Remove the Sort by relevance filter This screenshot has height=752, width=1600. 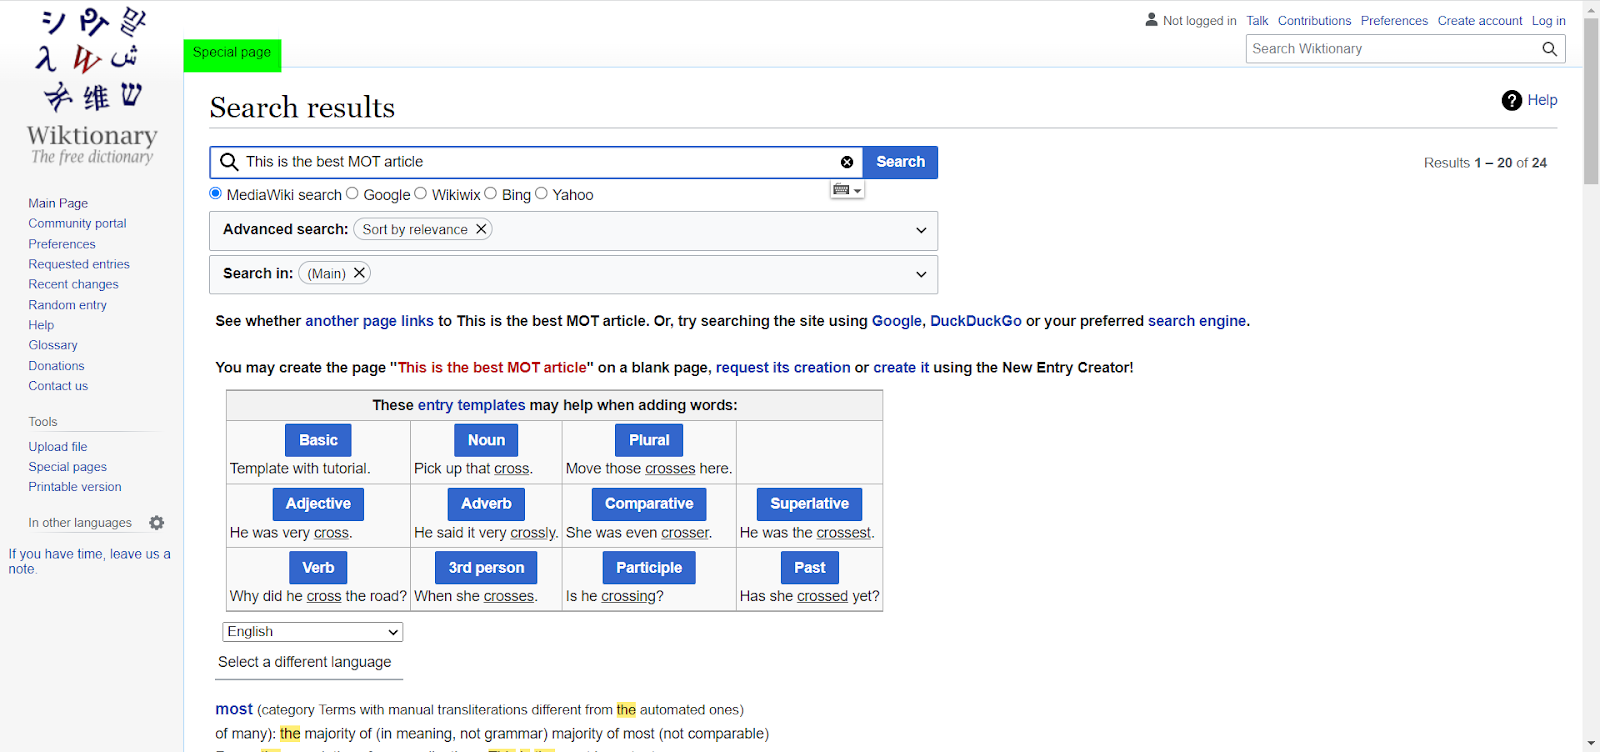(481, 230)
